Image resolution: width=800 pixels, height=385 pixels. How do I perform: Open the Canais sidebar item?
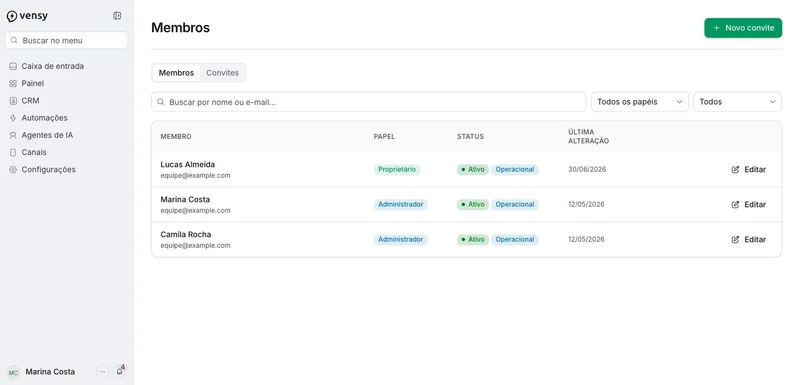(28, 152)
